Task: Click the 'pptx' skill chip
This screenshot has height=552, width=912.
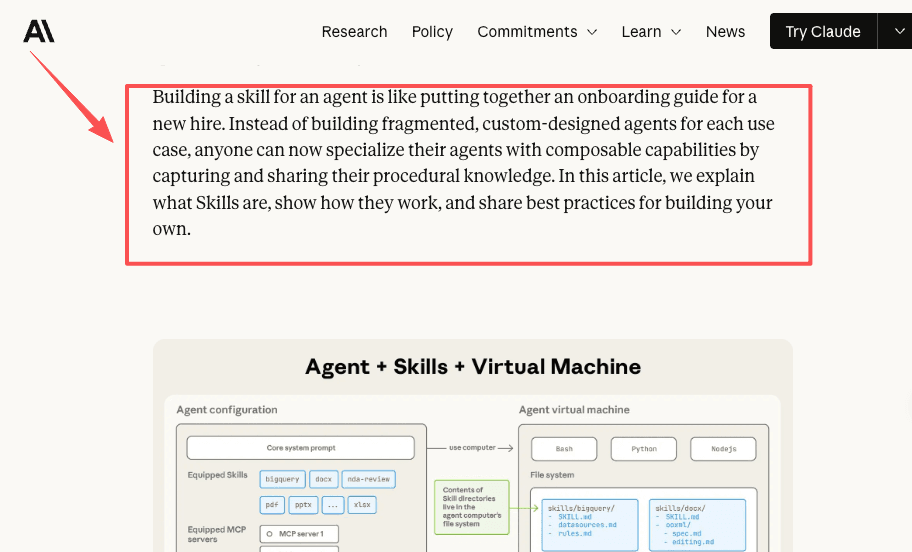Action: pyautogui.click(x=303, y=505)
